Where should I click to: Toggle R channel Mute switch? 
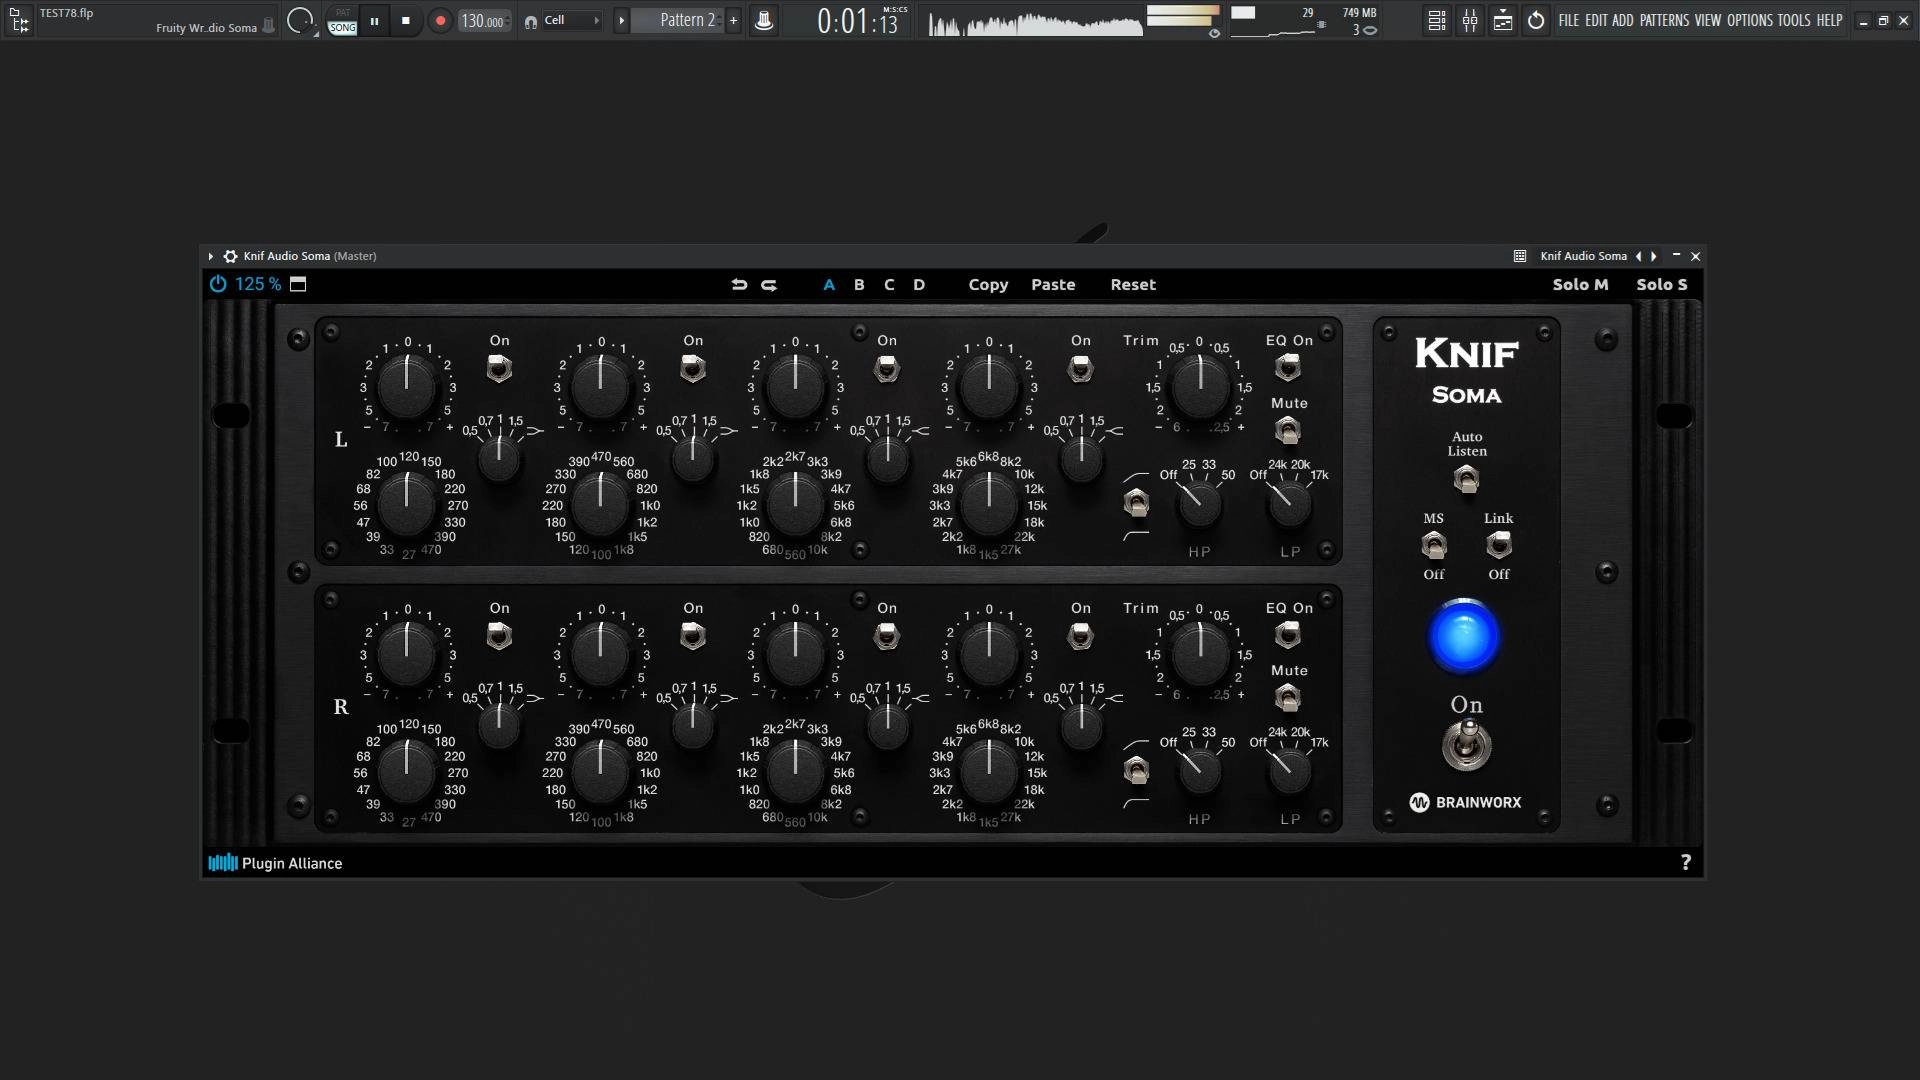[1288, 697]
